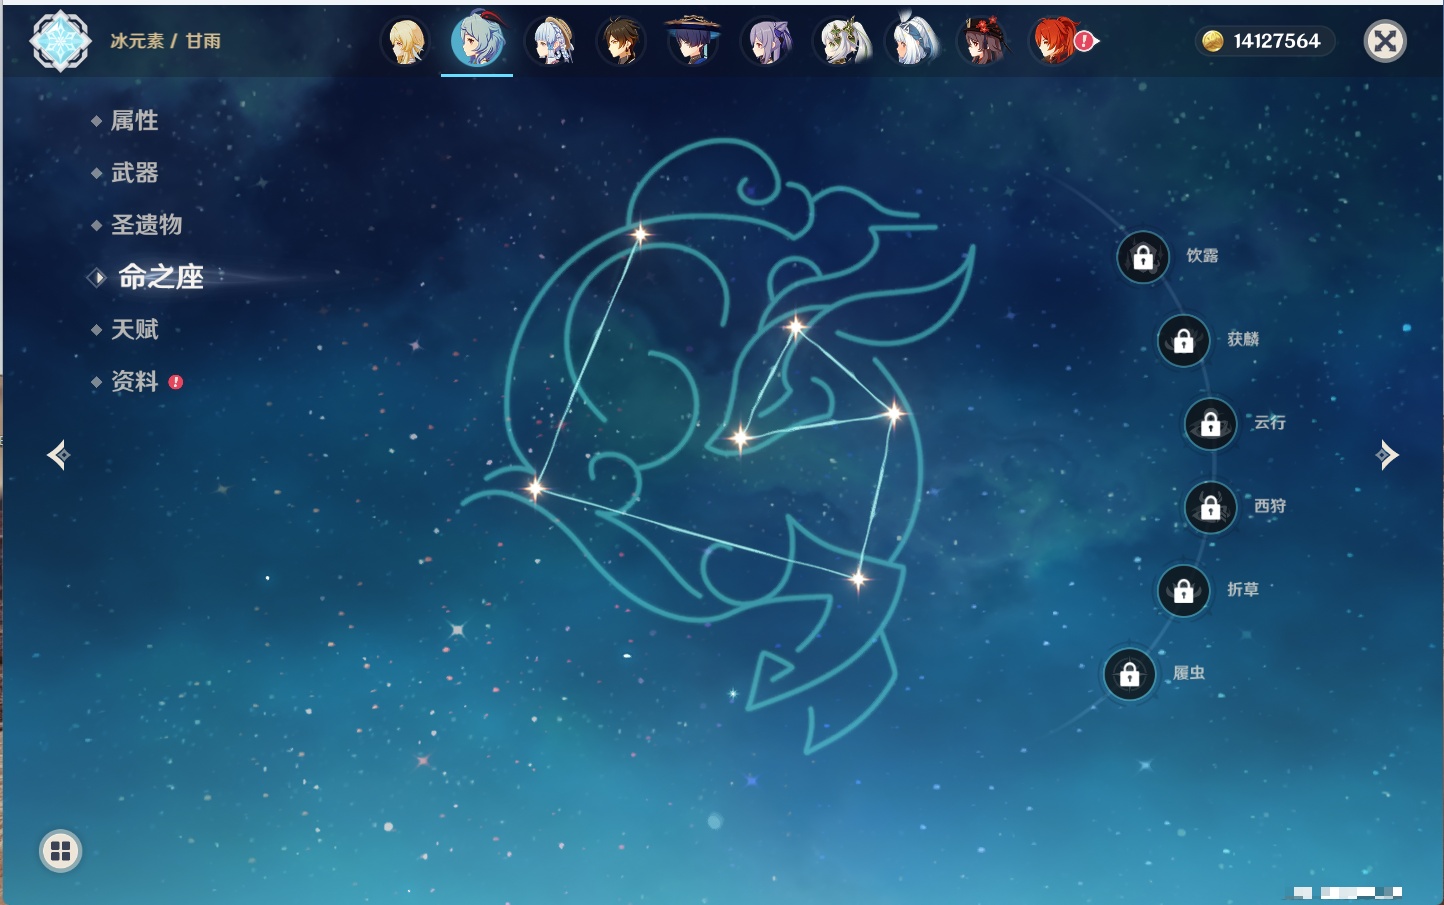
Task: Open the grid menu button at bottom left
Action: (x=60, y=851)
